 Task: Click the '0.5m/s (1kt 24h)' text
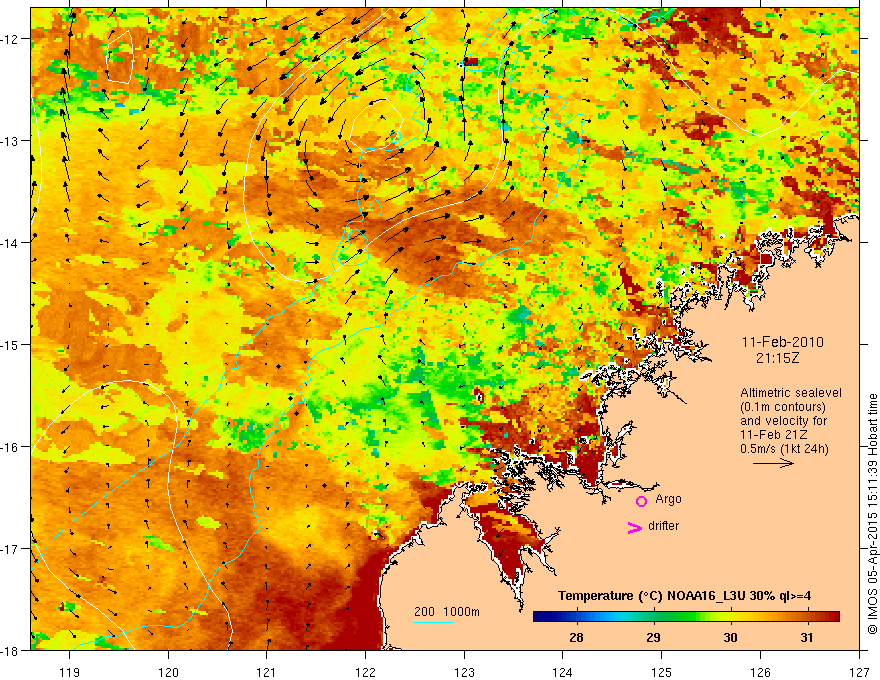[x=784, y=449]
